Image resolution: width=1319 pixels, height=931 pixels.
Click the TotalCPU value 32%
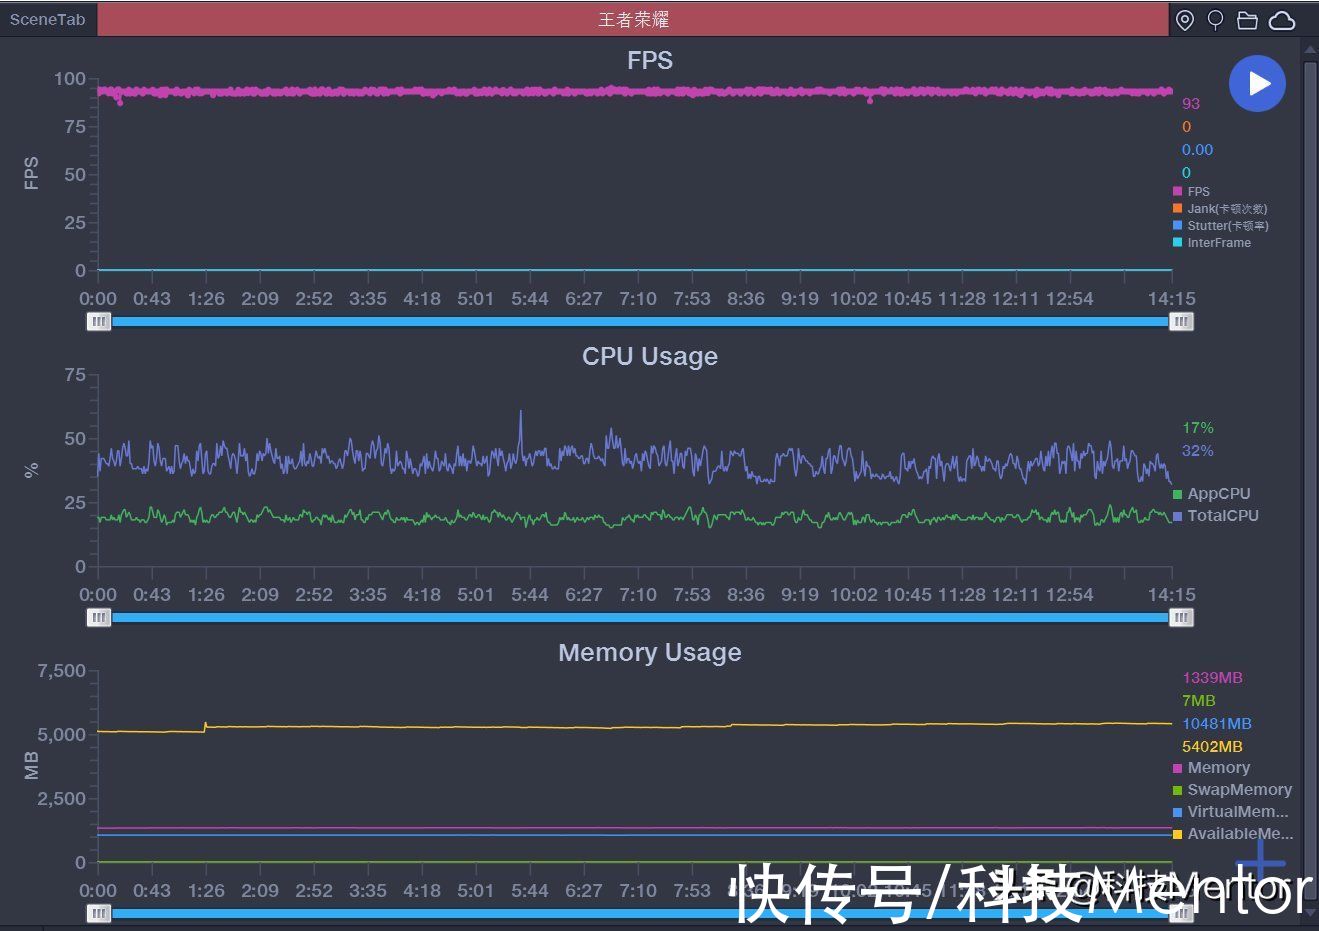tap(1197, 450)
